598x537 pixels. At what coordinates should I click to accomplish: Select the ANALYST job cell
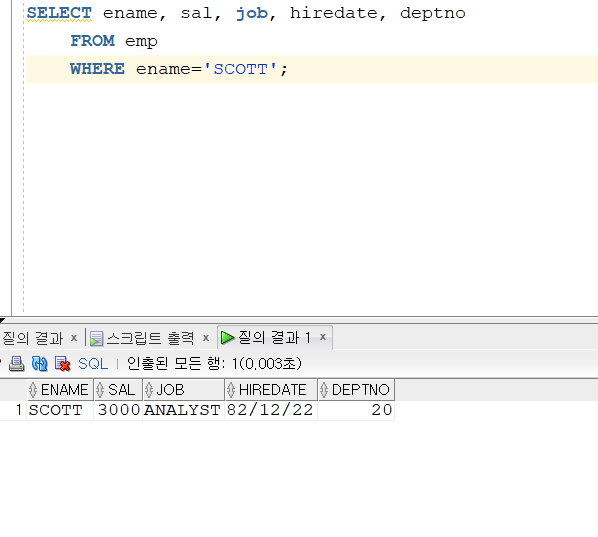click(184, 410)
